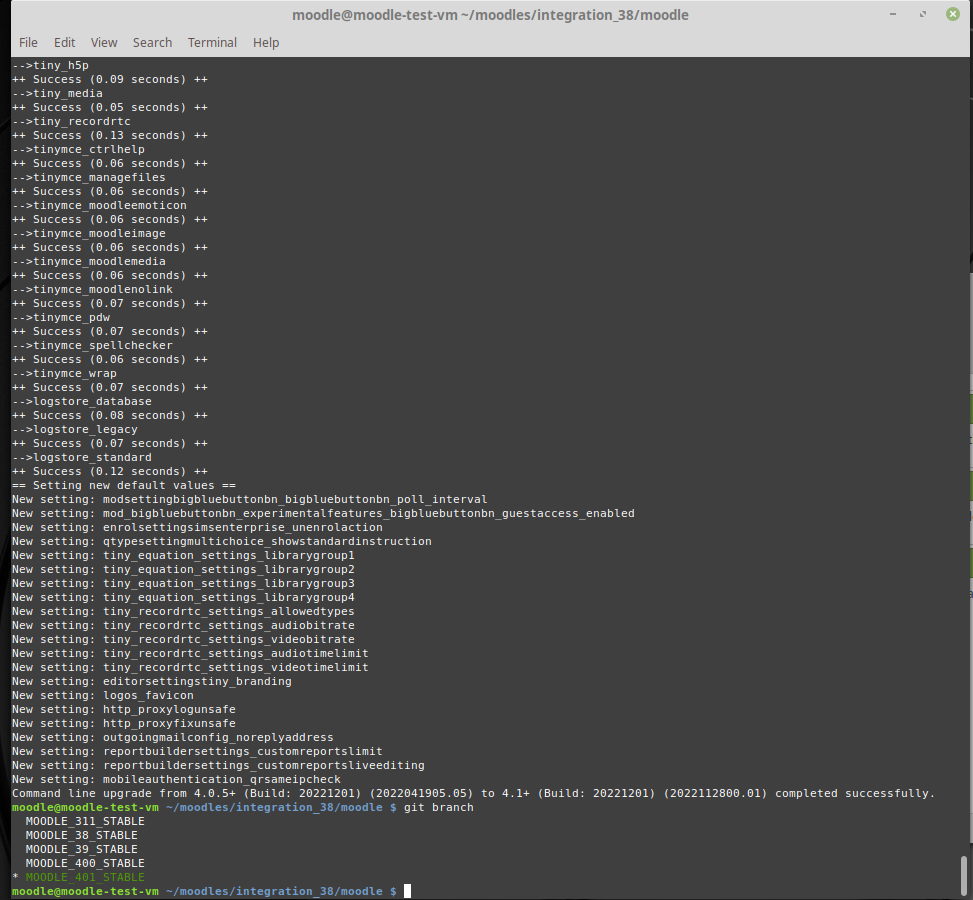Click the current MOODLE_401_STABLE branch line
The height and width of the screenshot is (900, 973).
click(x=78, y=877)
